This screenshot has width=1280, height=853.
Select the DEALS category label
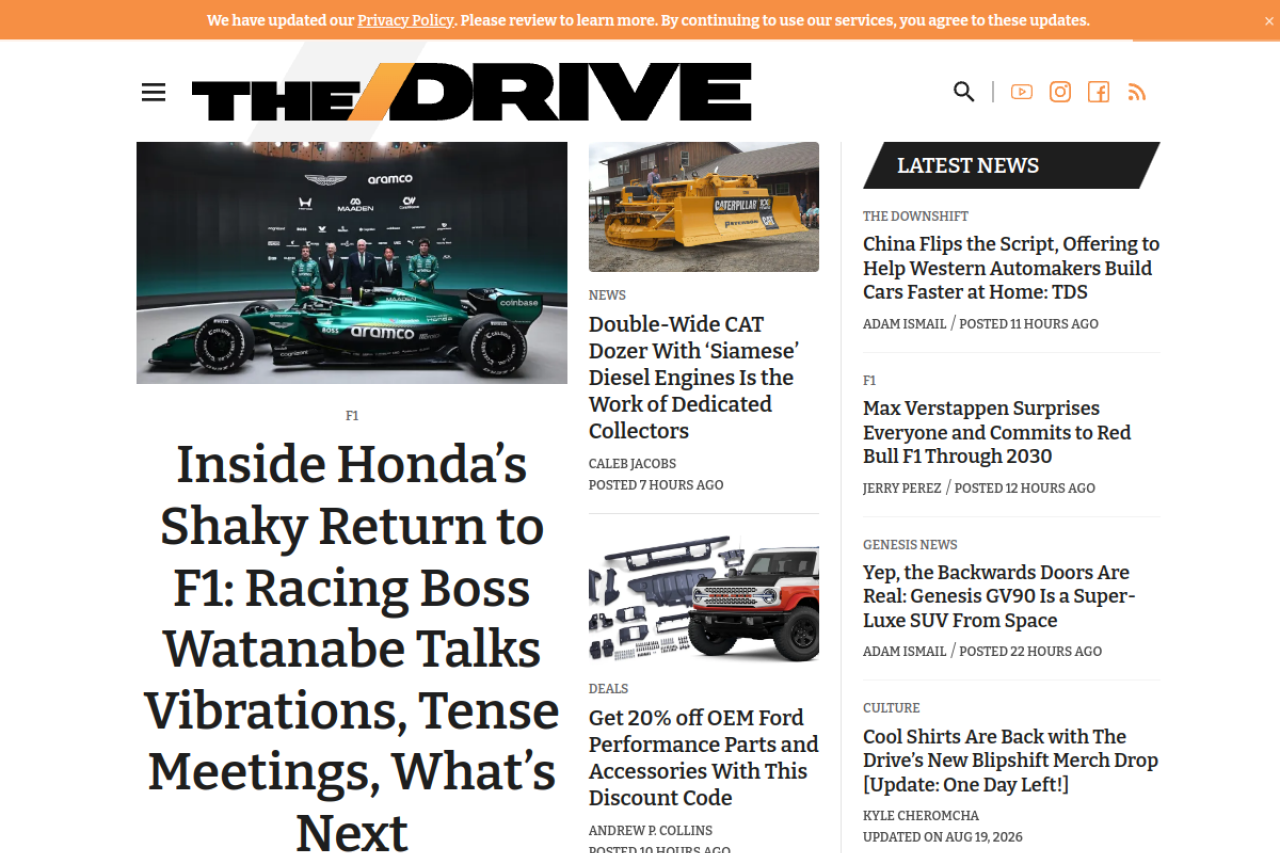608,688
